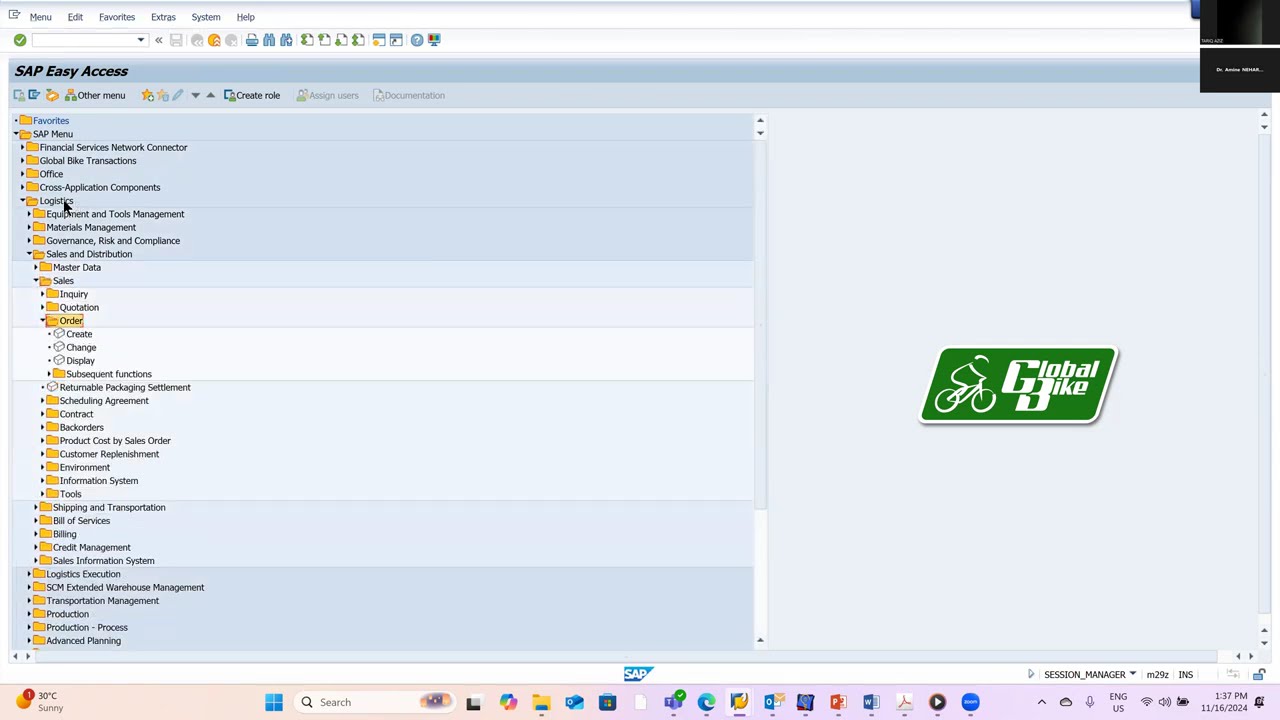Viewport: 1280px width, 720px height.
Task: Click the Create shortcut icon
Action: [x=396, y=40]
